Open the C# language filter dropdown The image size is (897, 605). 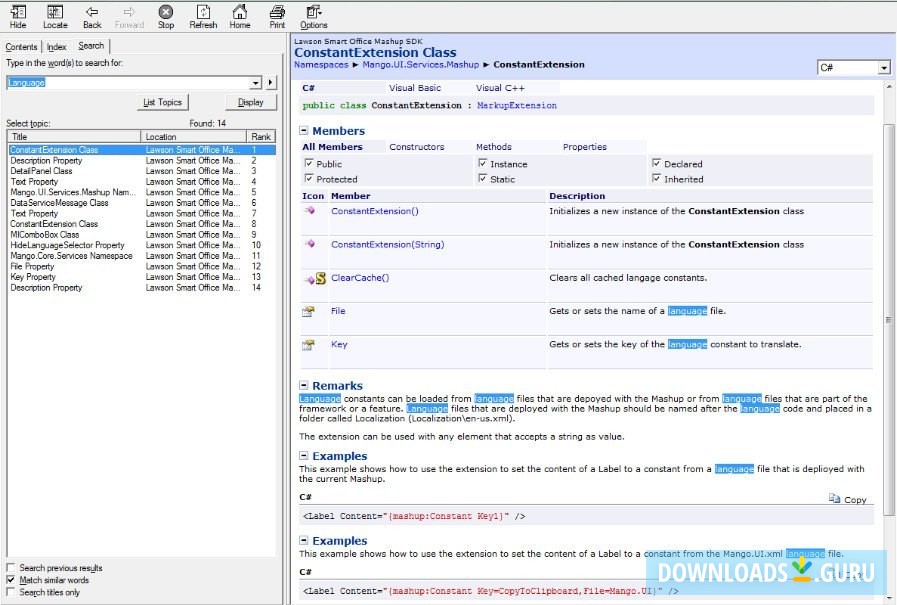coord(883,68)
